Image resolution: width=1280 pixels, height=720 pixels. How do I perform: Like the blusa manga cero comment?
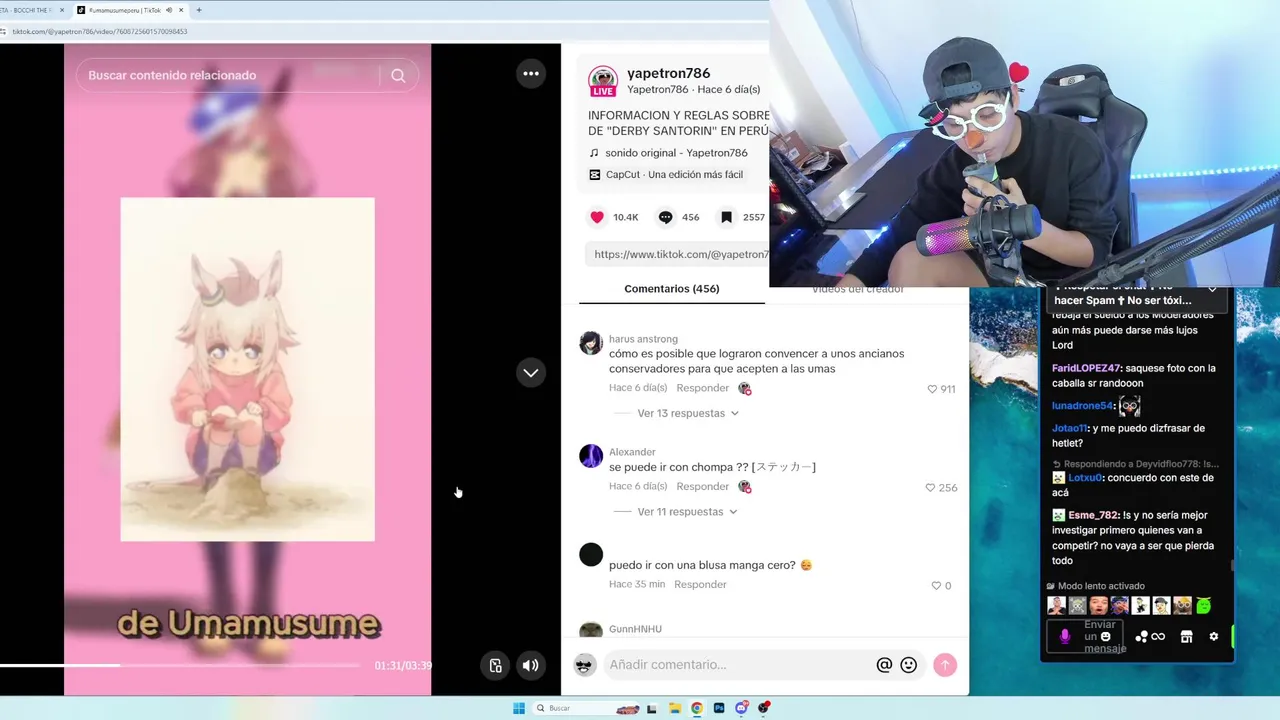click(936, 586)
